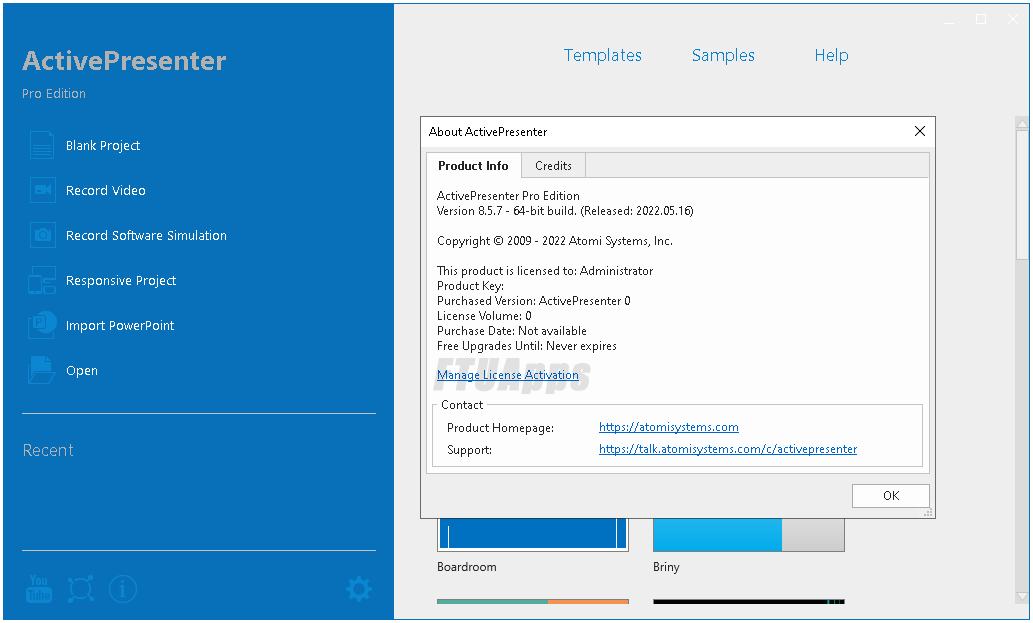Viewport: 1033px width, 623px height.
Task: Choose Import PowerPoint
Action: point(120,325)
